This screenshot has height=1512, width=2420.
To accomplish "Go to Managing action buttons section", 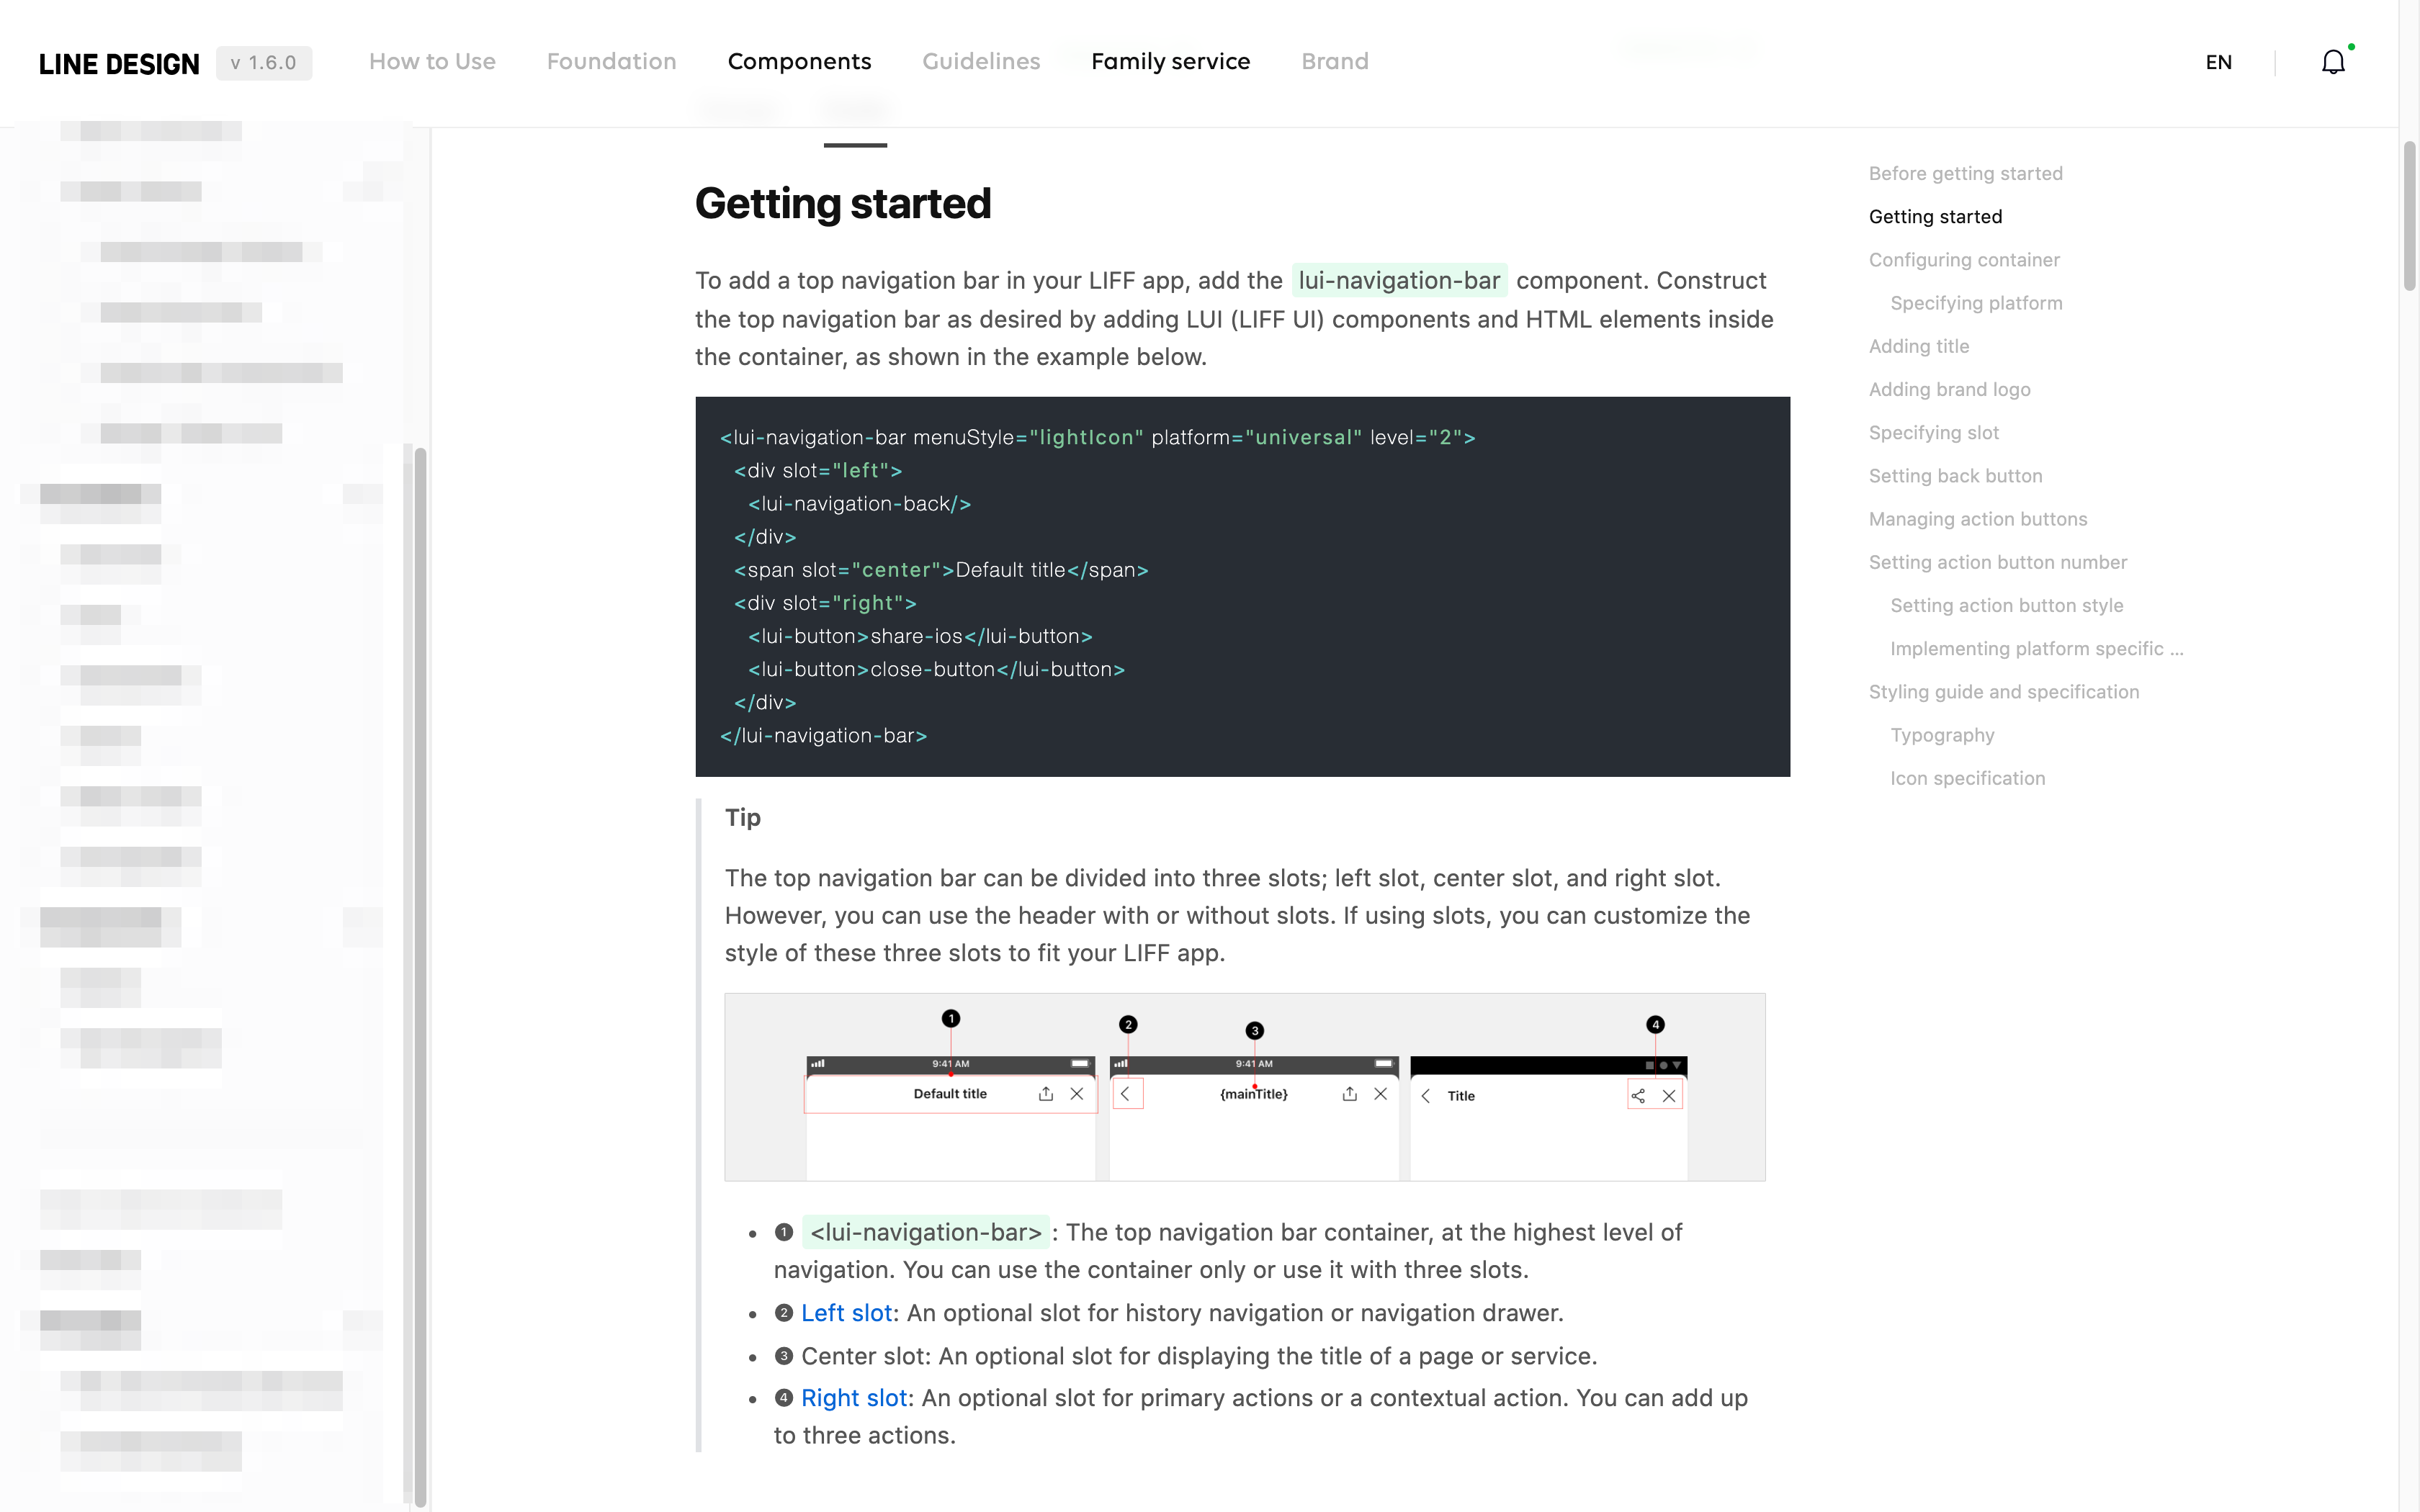I will (x=1978, y=519).
